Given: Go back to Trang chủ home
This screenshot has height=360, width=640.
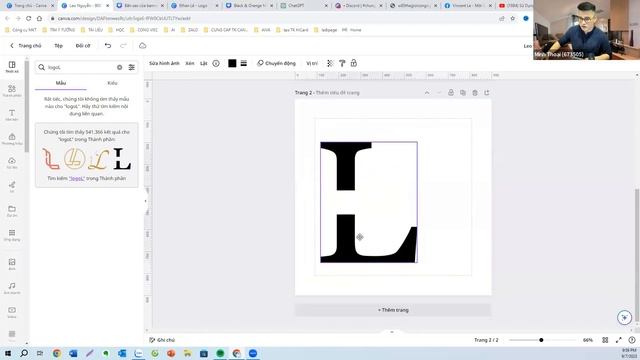Looking at the screenshot, I should click(26, 46).
